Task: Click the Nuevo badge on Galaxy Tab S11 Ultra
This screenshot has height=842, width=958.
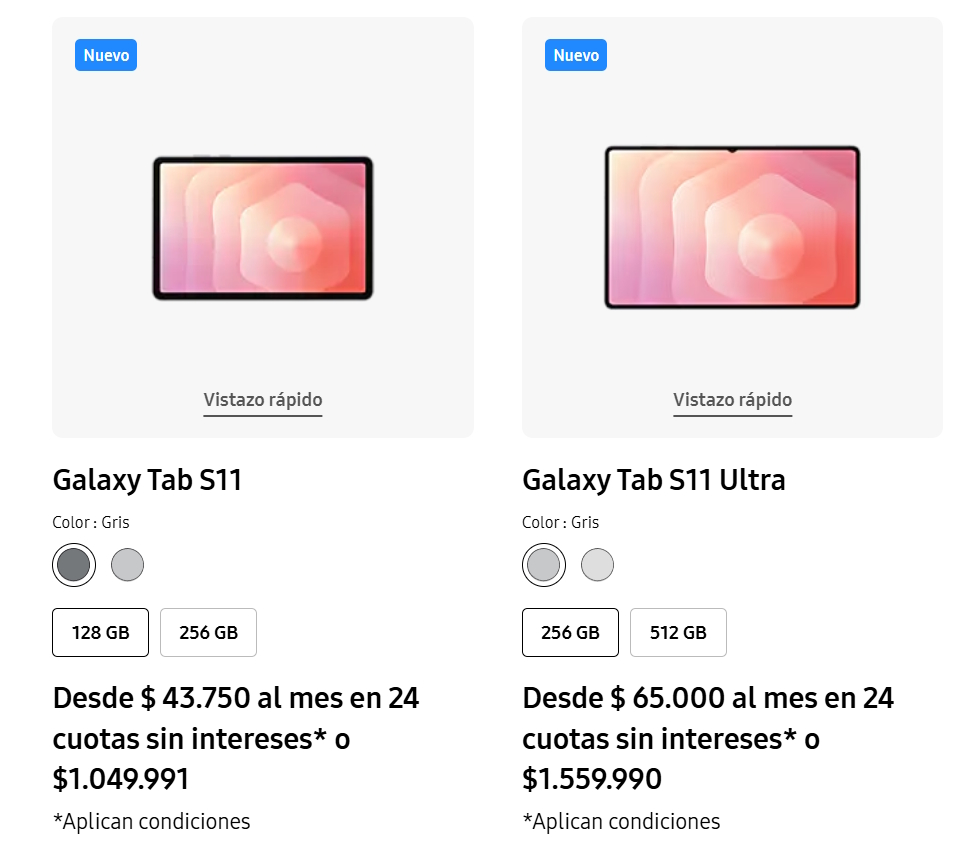Action: [x=575, y=55]
